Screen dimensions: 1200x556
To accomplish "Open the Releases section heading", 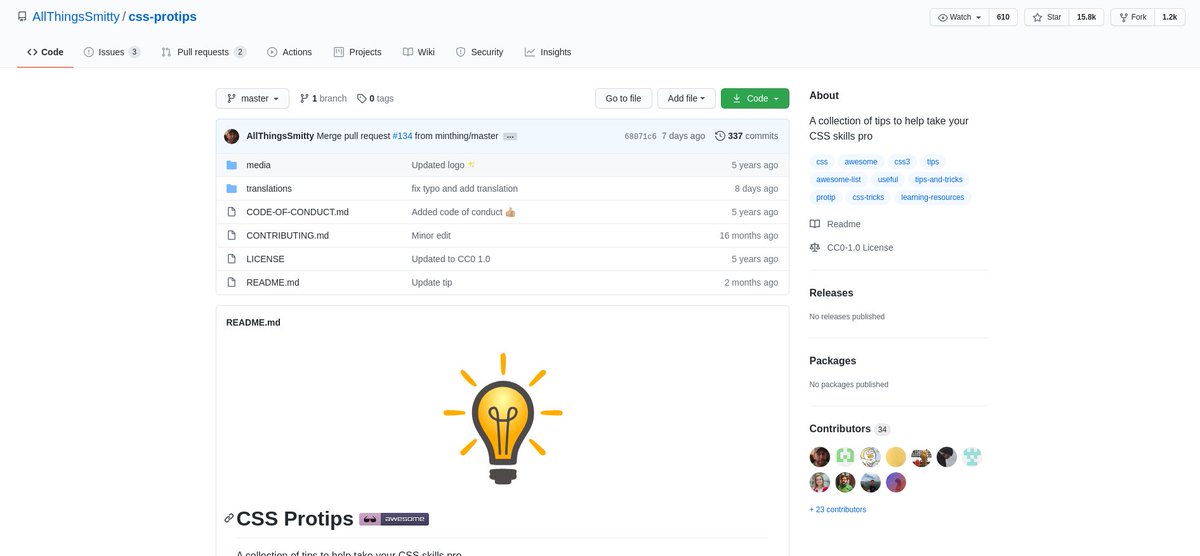I will tap(831, 293).
